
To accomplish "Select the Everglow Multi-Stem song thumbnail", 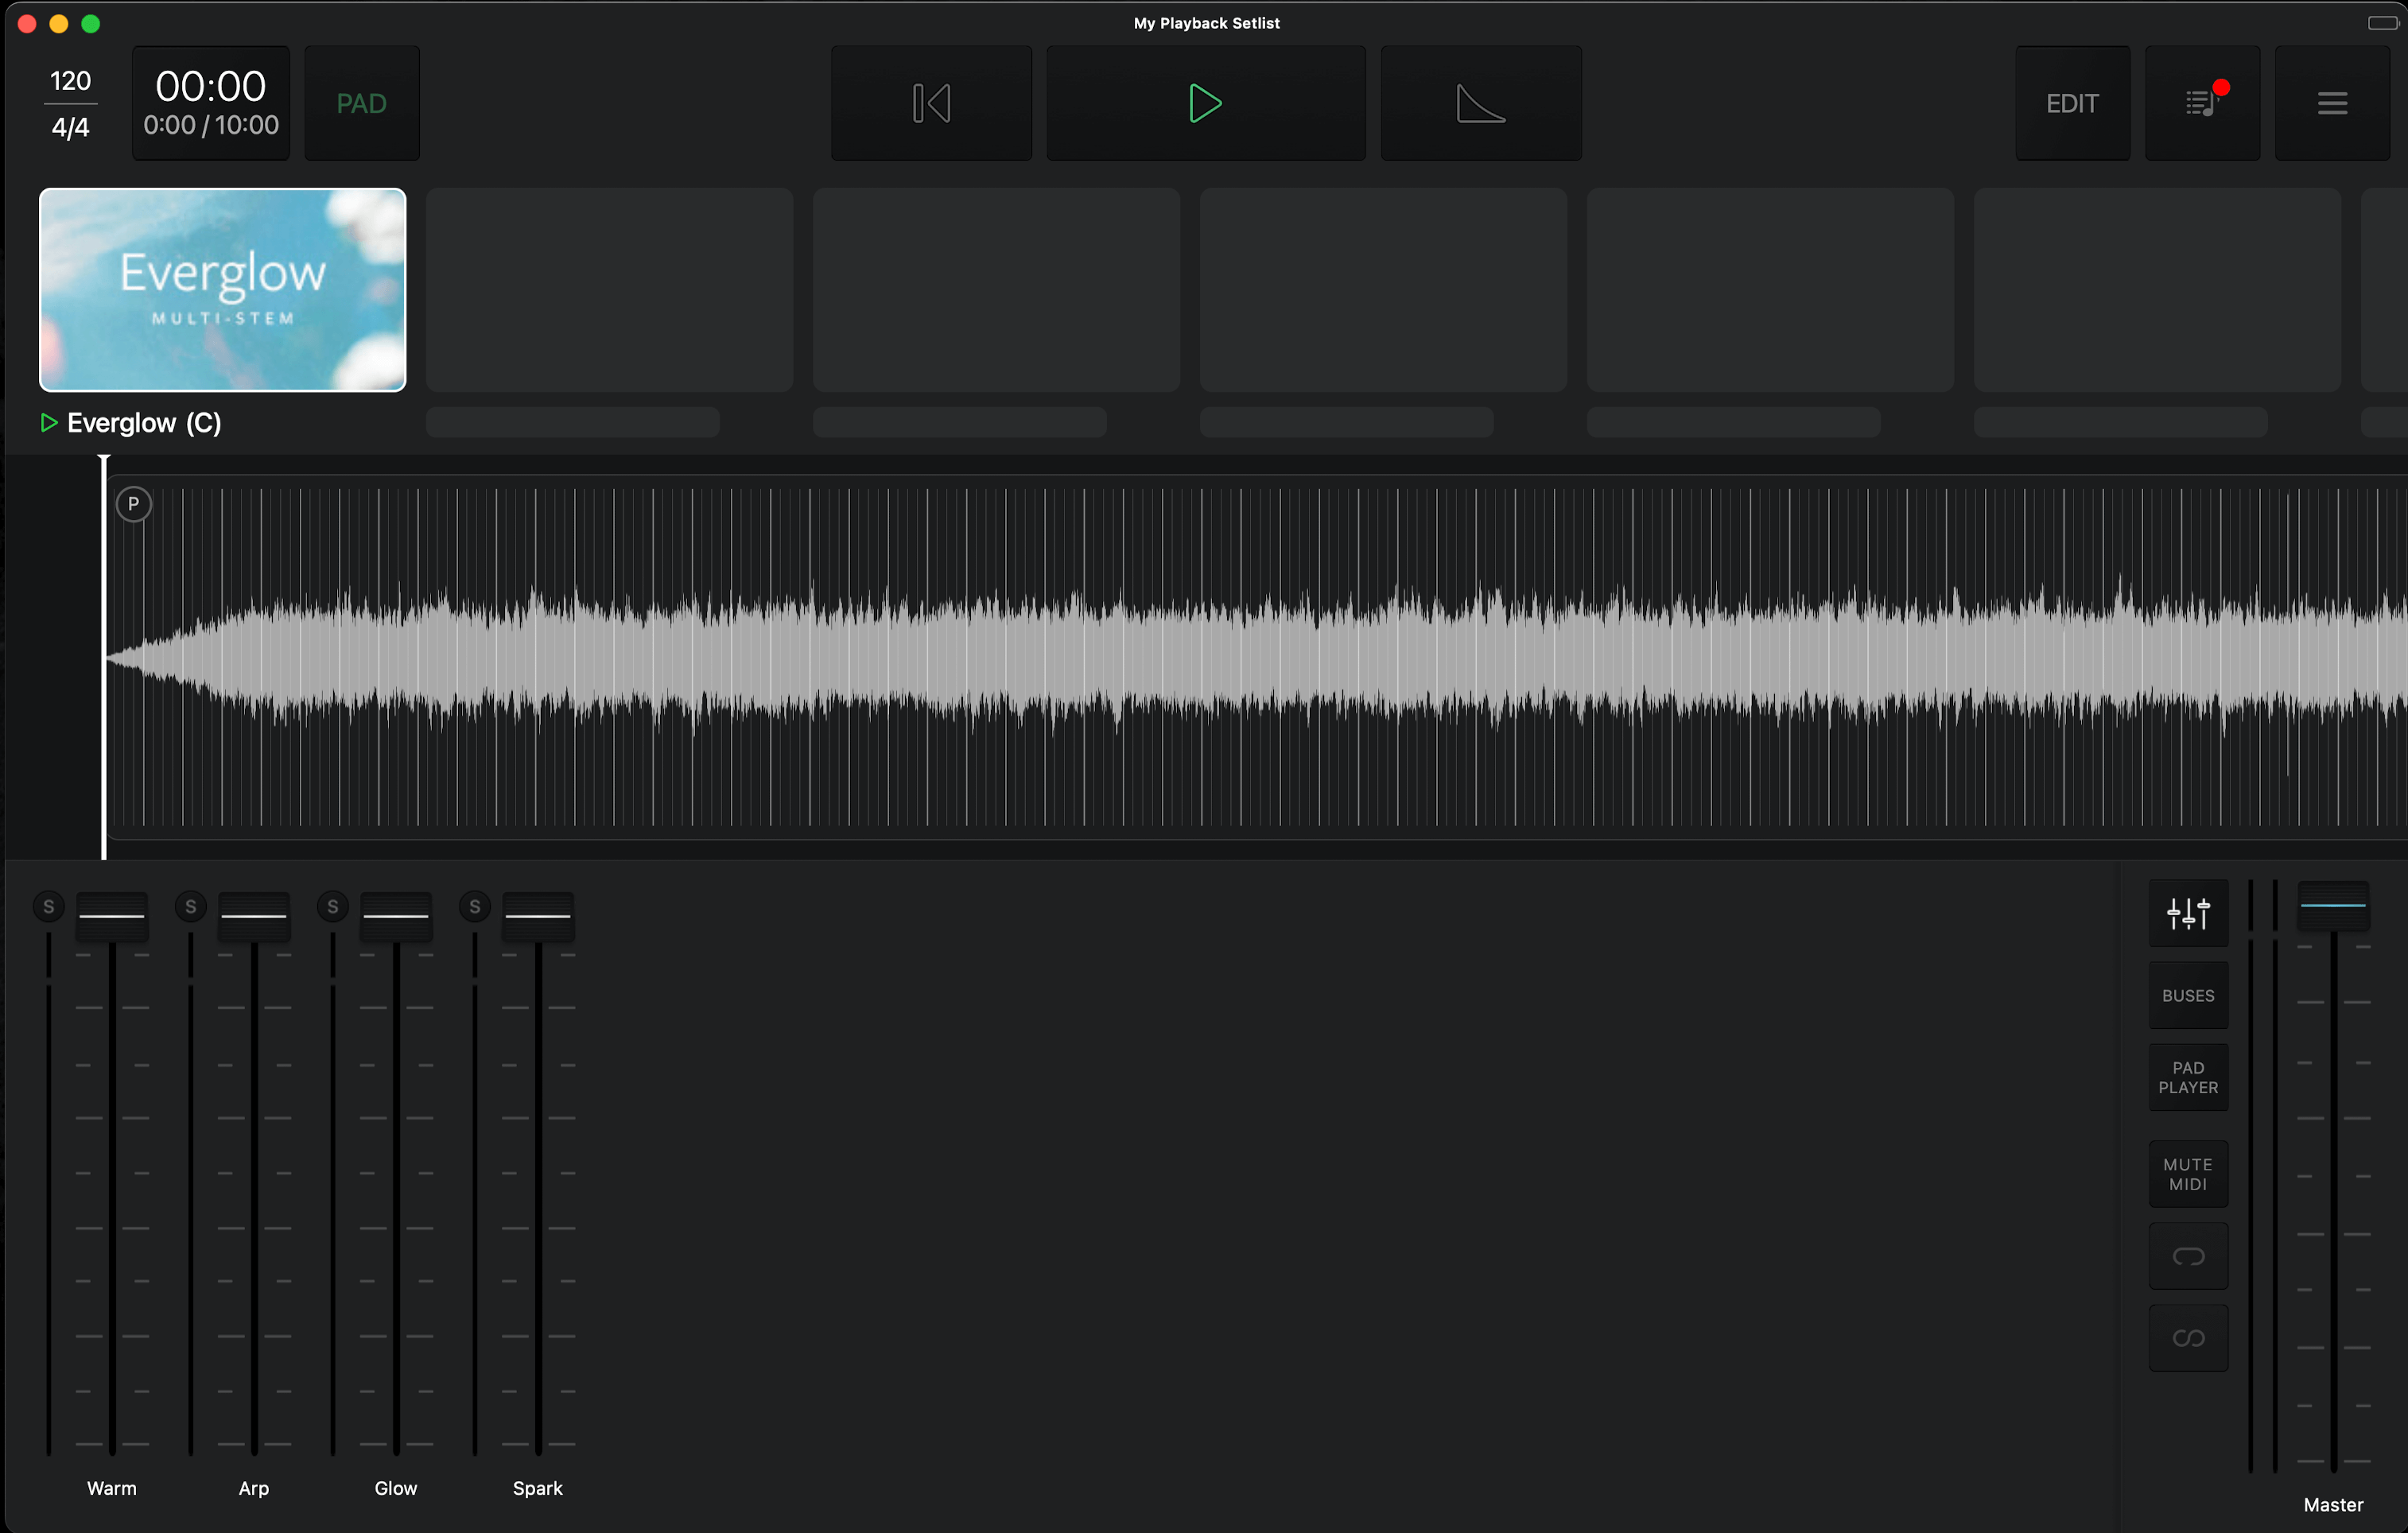I will pos(222,289).
